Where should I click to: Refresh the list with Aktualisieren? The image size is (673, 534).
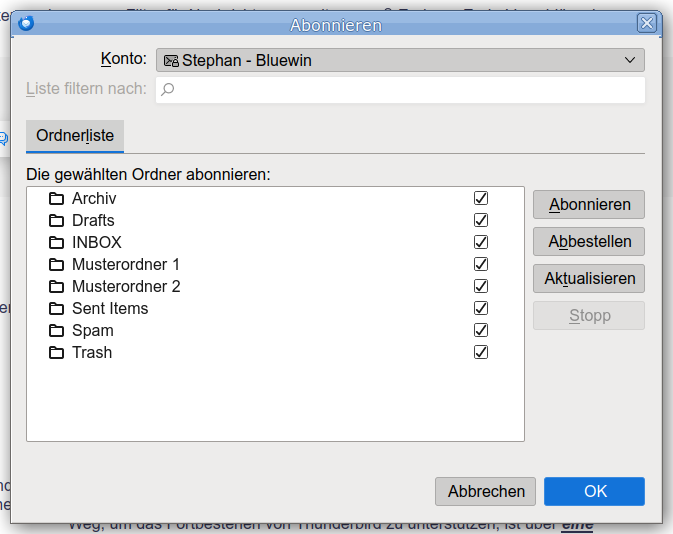589,278
